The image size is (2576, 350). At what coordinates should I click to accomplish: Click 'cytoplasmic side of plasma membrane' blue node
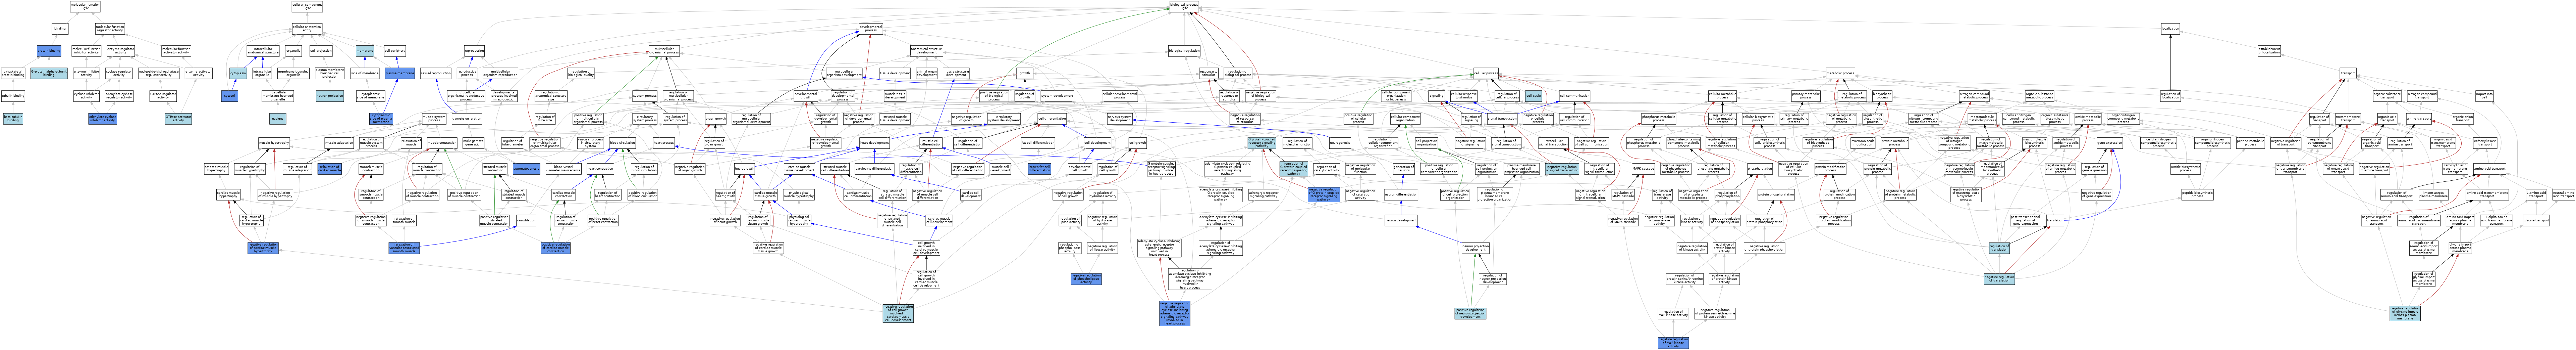(x=381, y=119)
